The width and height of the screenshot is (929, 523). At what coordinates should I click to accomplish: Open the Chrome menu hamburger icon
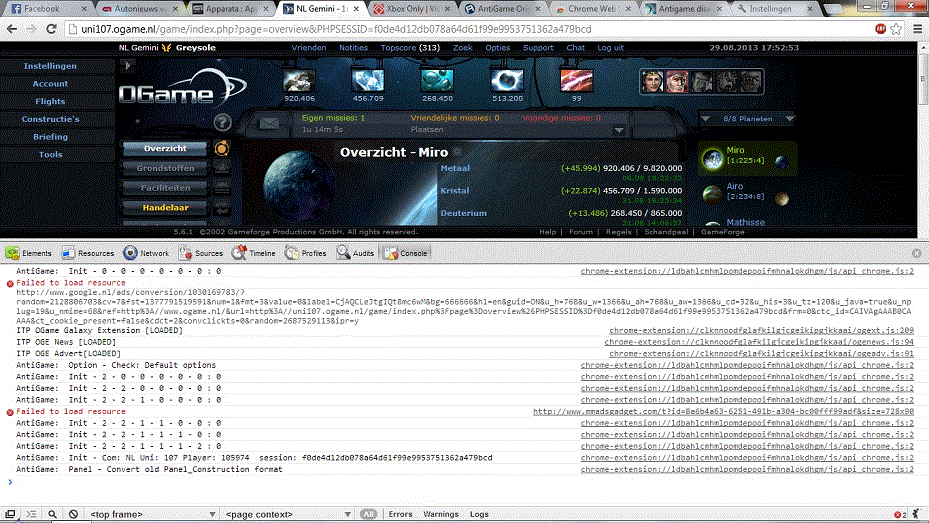(917, 29)
